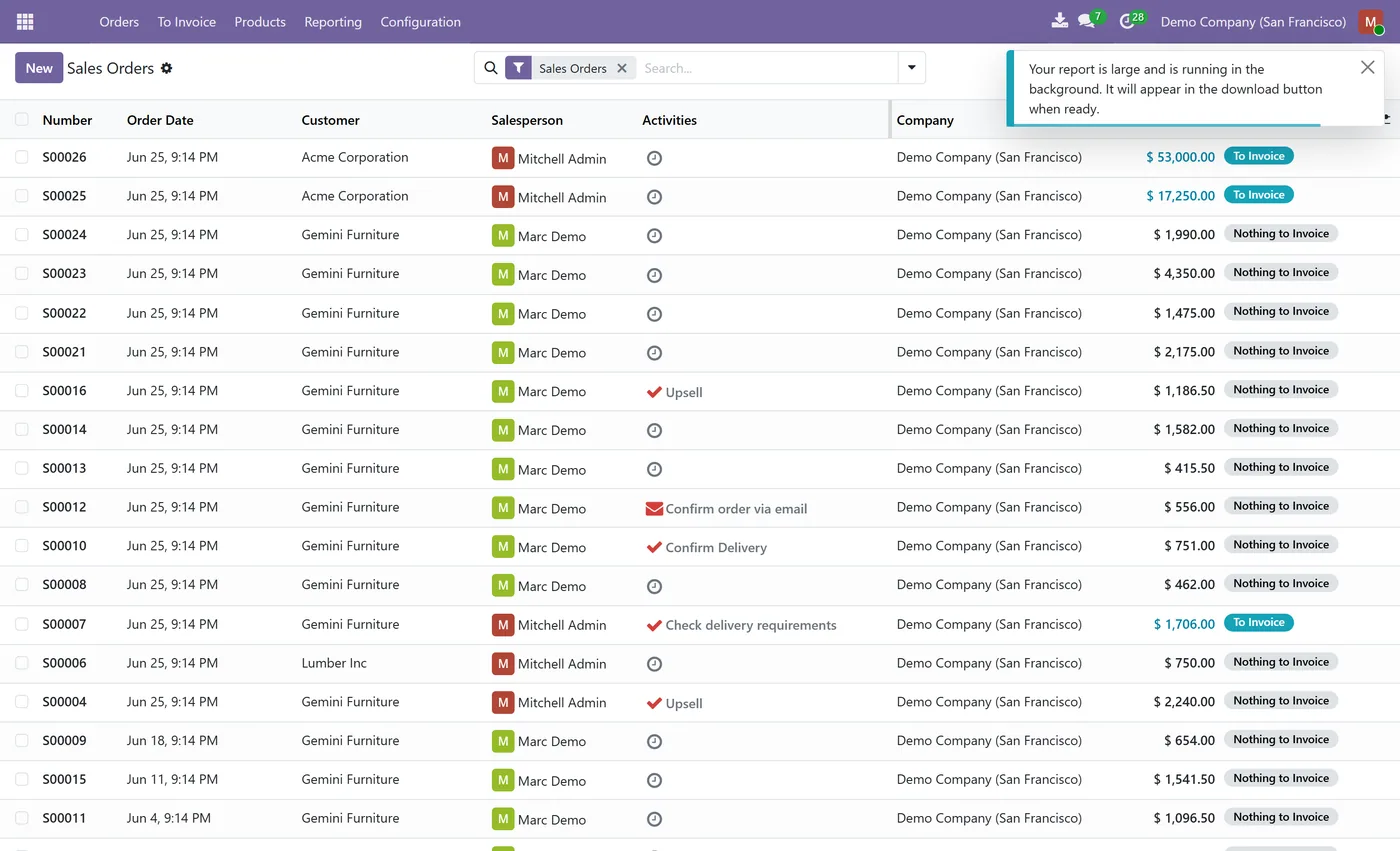Select the checkbox for order S00016

pyautogui.click(x=22, y=391)
